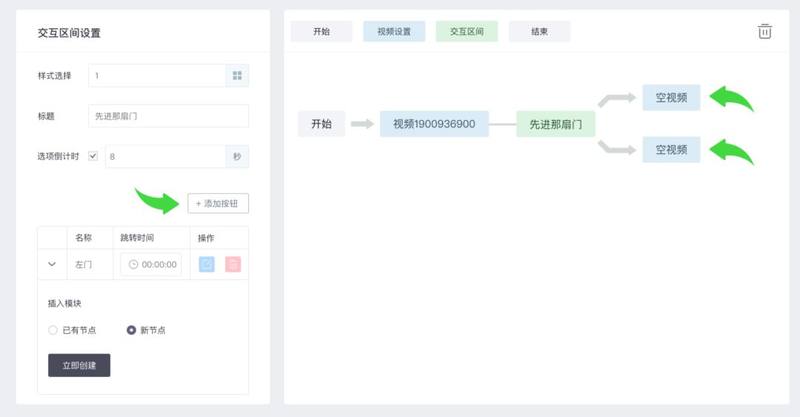Click the blue edit icon for 左门
The width and height of the screenshot is (800, 417).
click(x=207, y=265)
